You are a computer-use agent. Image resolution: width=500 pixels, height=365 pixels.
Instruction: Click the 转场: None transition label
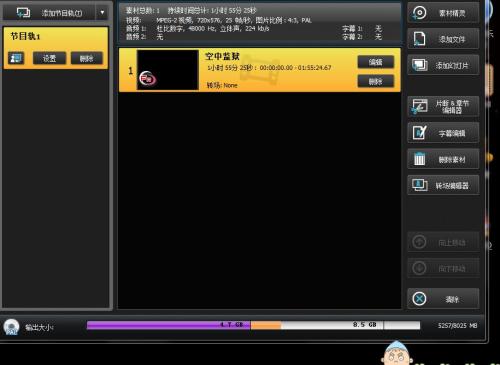[x=222, y=85]
